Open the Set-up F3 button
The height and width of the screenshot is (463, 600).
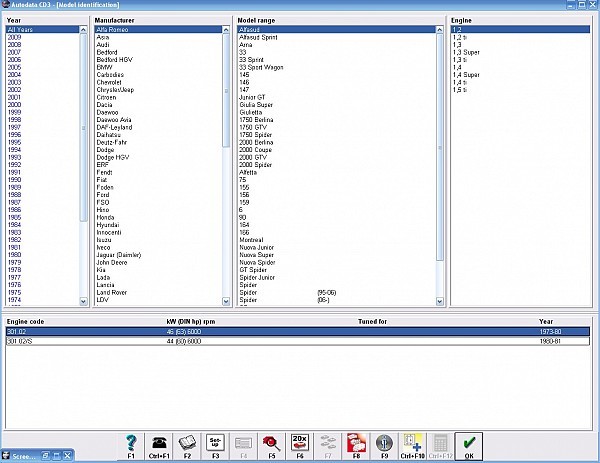[x=215, y=446]
